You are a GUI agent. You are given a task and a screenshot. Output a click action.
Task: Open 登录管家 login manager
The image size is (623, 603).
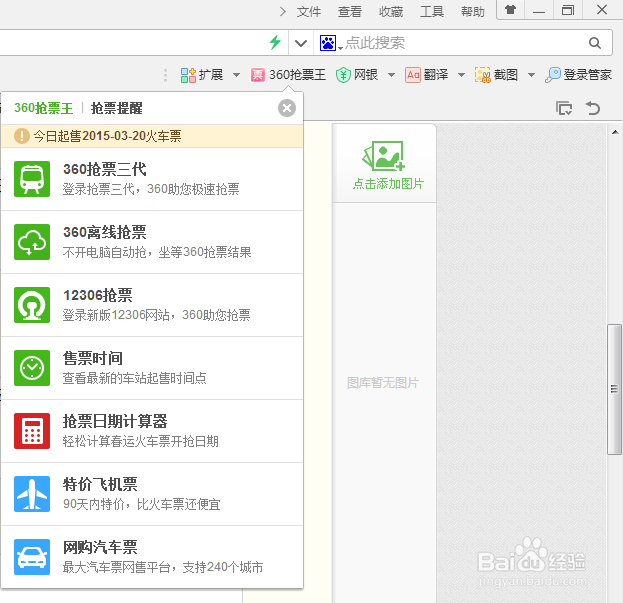point(578,75)
